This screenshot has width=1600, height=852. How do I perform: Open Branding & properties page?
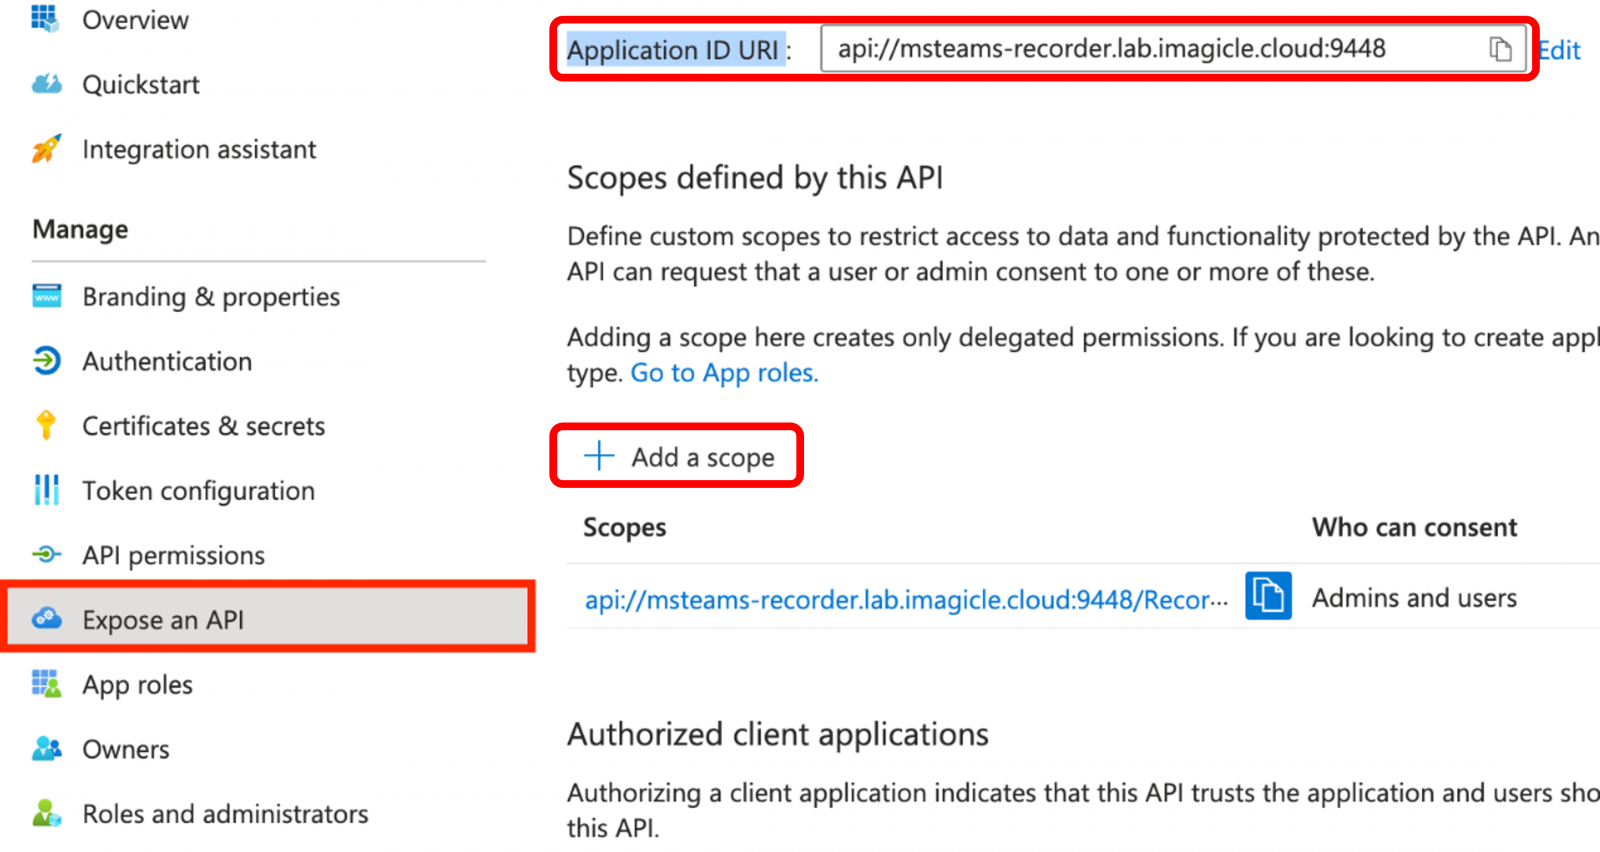pyautogui.click(x=211, y=297)
